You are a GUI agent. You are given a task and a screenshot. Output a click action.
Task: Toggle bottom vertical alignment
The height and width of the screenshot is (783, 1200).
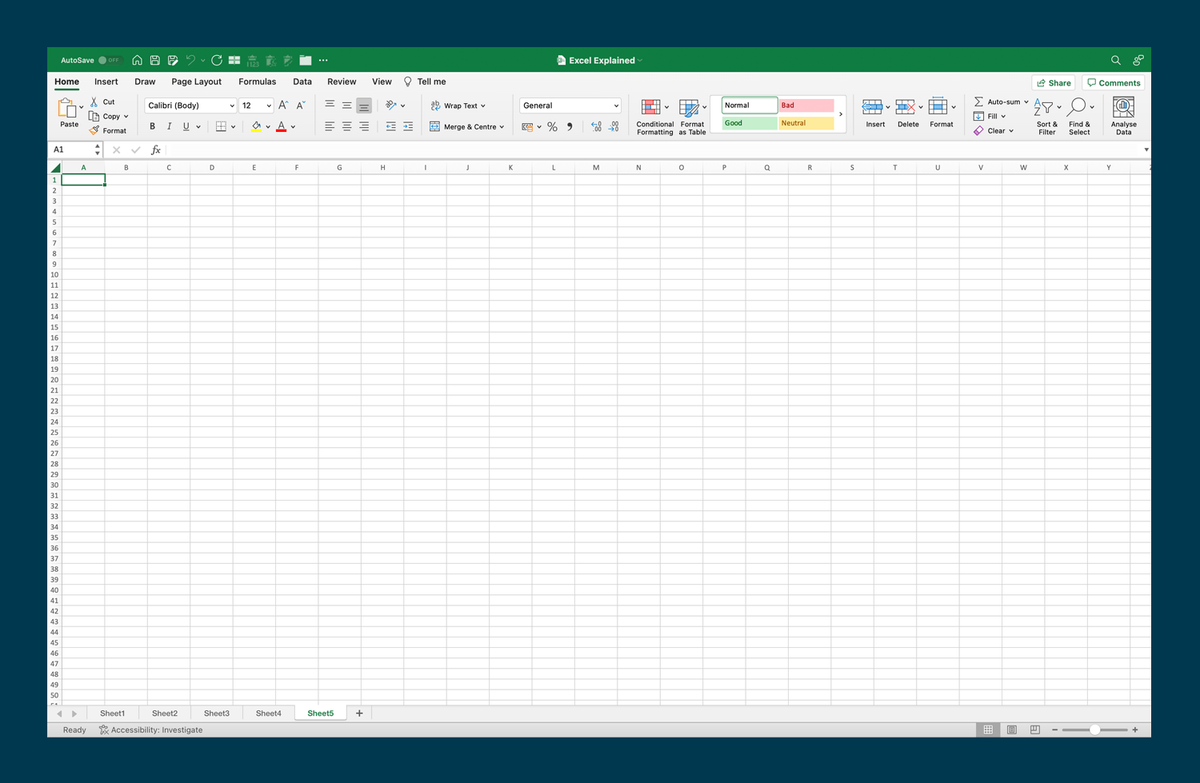click(x=364, y=105)
